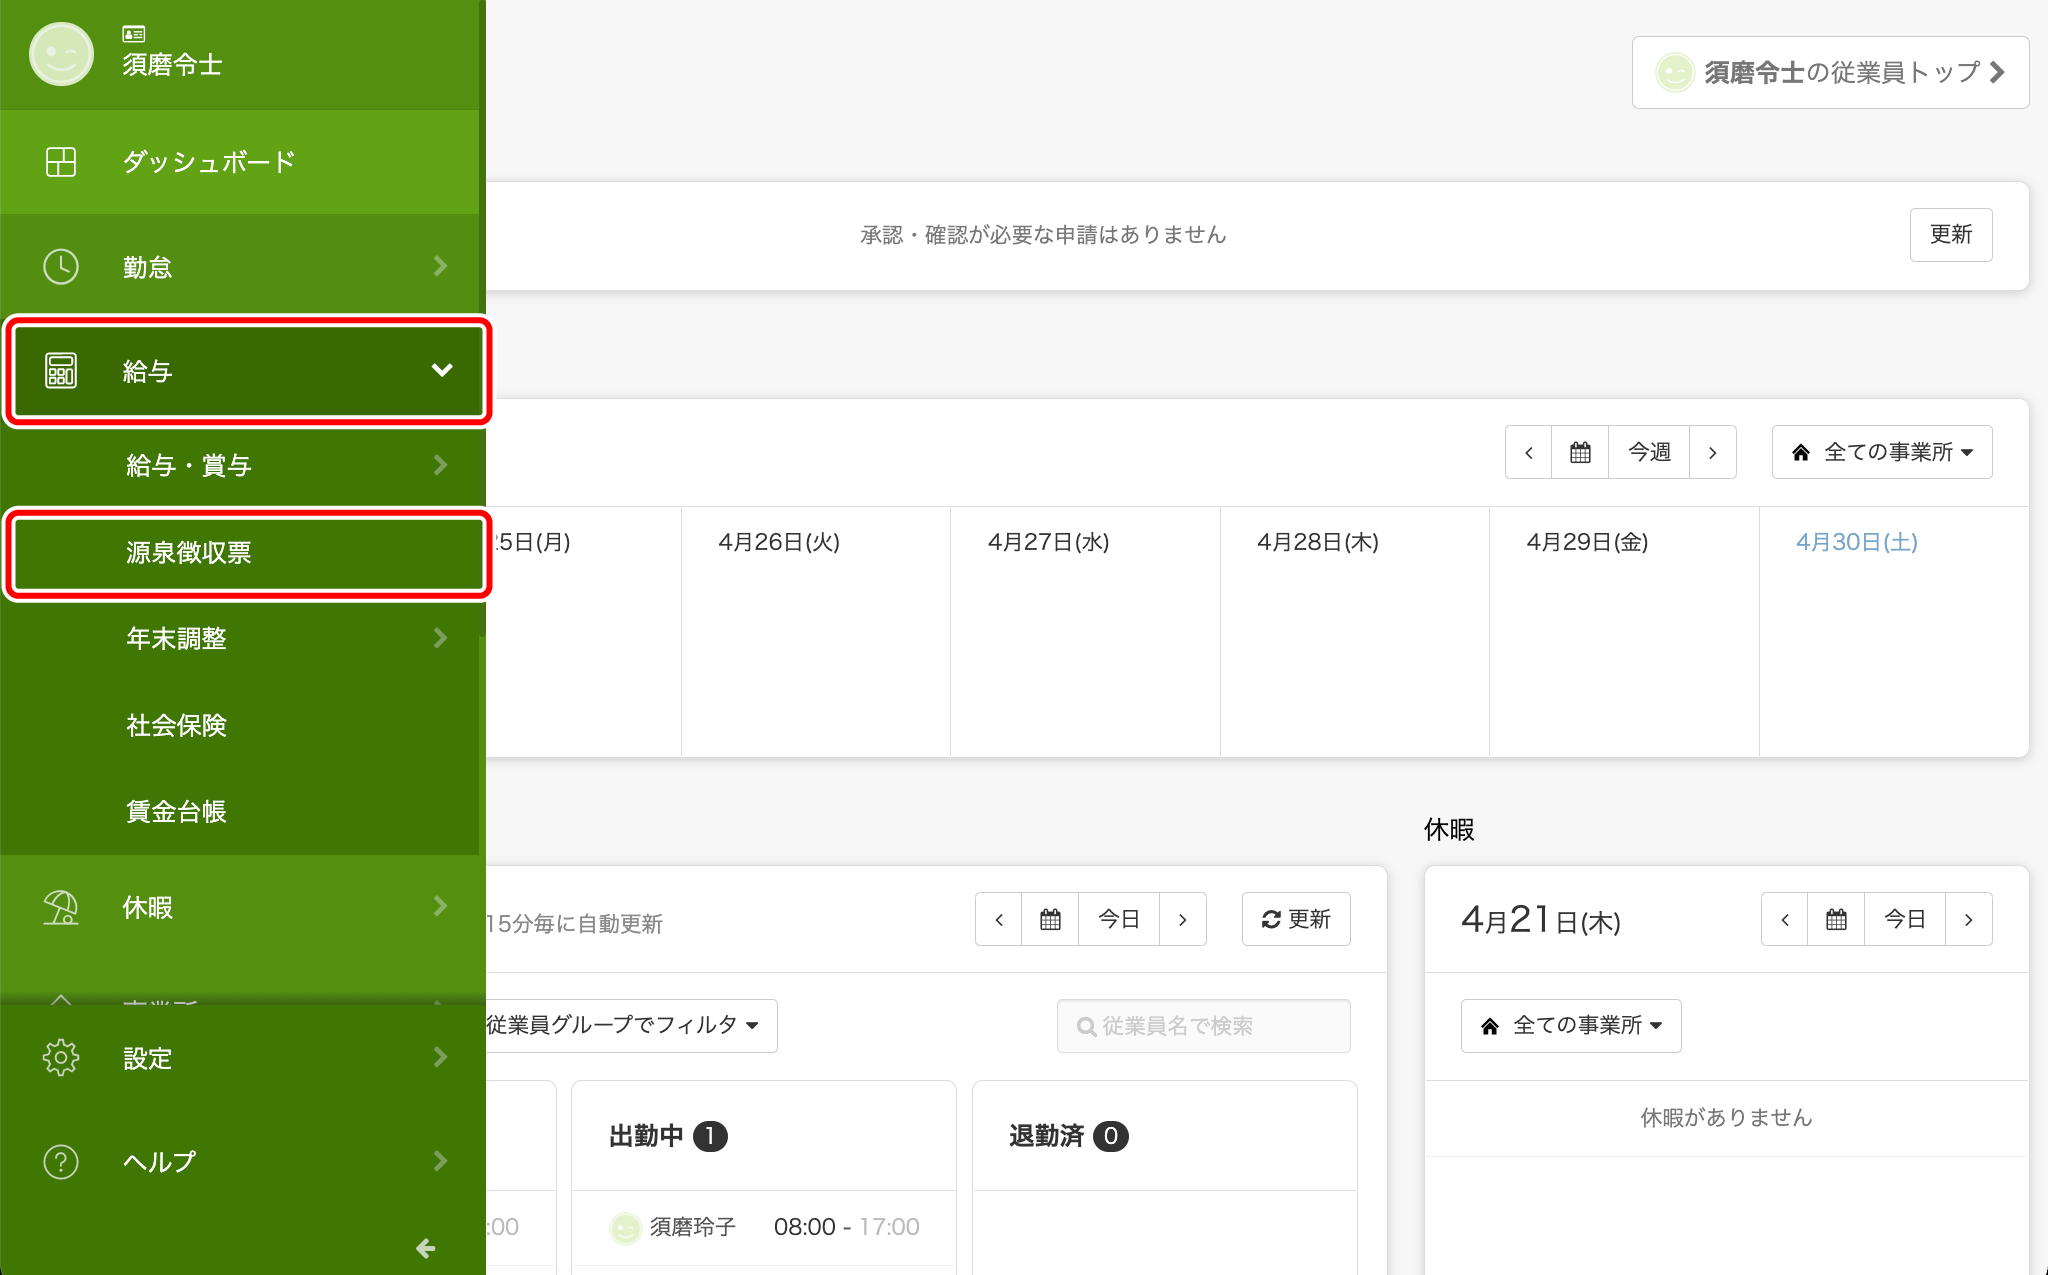Click 4月28日(木) column header

coord(1318,542)
